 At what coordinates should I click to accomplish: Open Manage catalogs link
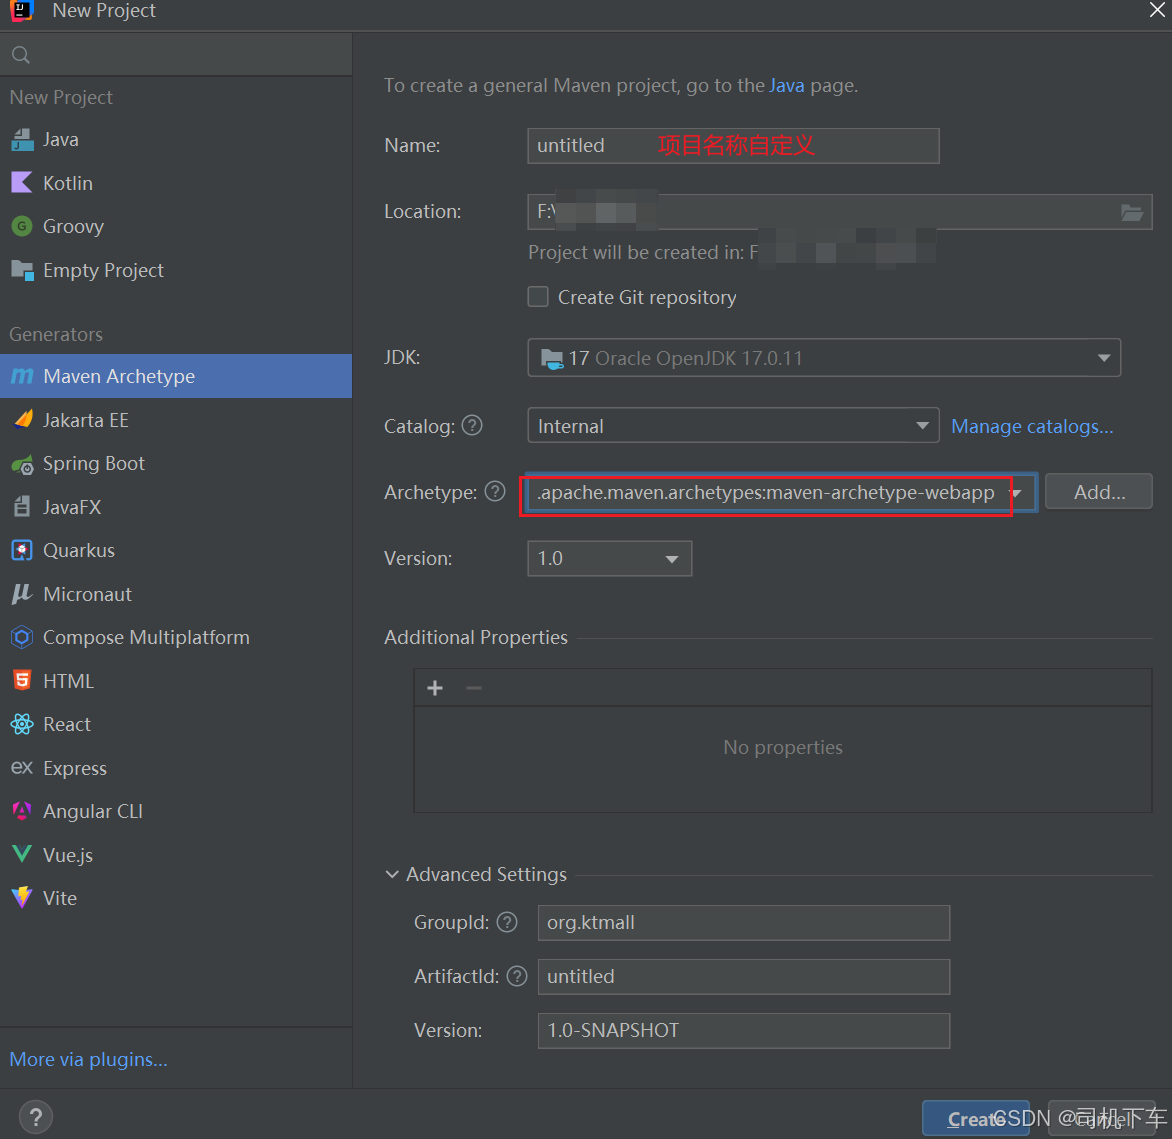[1032, 426]
